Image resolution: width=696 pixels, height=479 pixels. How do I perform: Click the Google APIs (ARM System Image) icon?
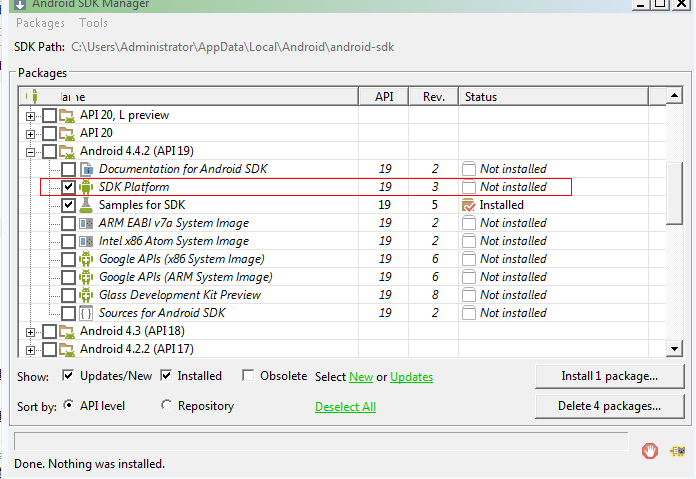86,277
